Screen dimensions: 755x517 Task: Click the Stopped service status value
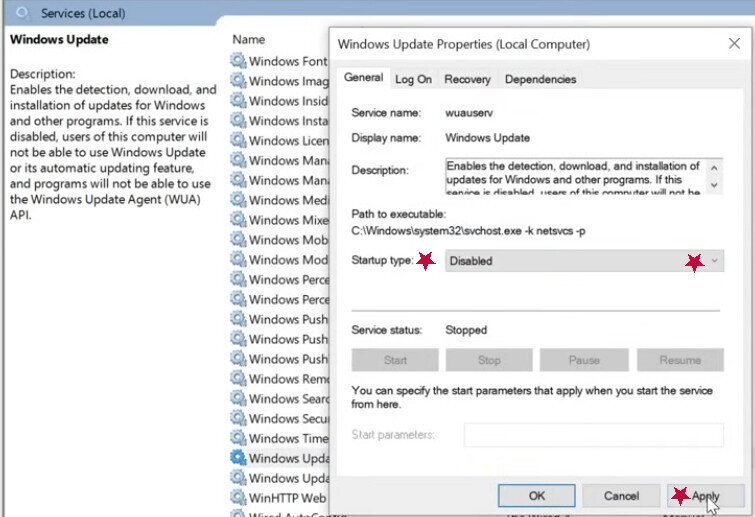click(466, 330)
